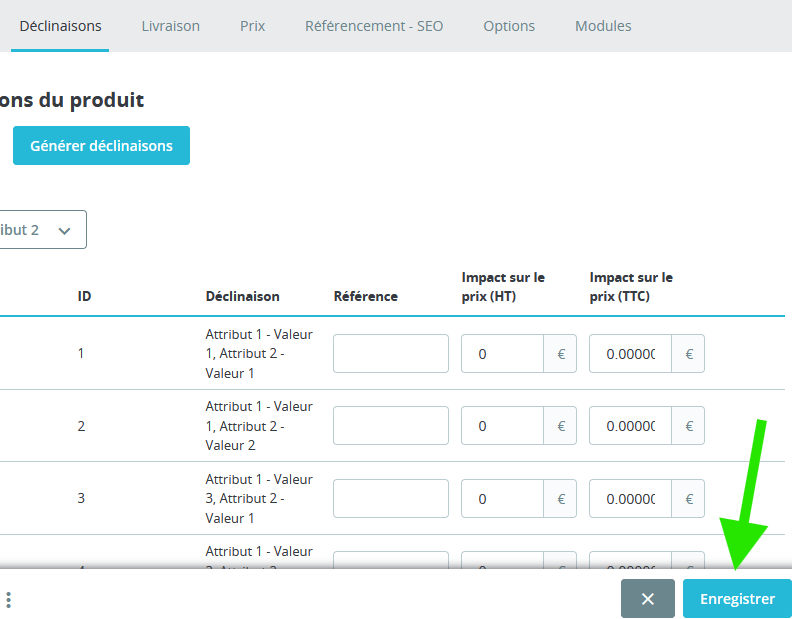
Task: Focus the Référence field for ID 1
Action: 390,354
